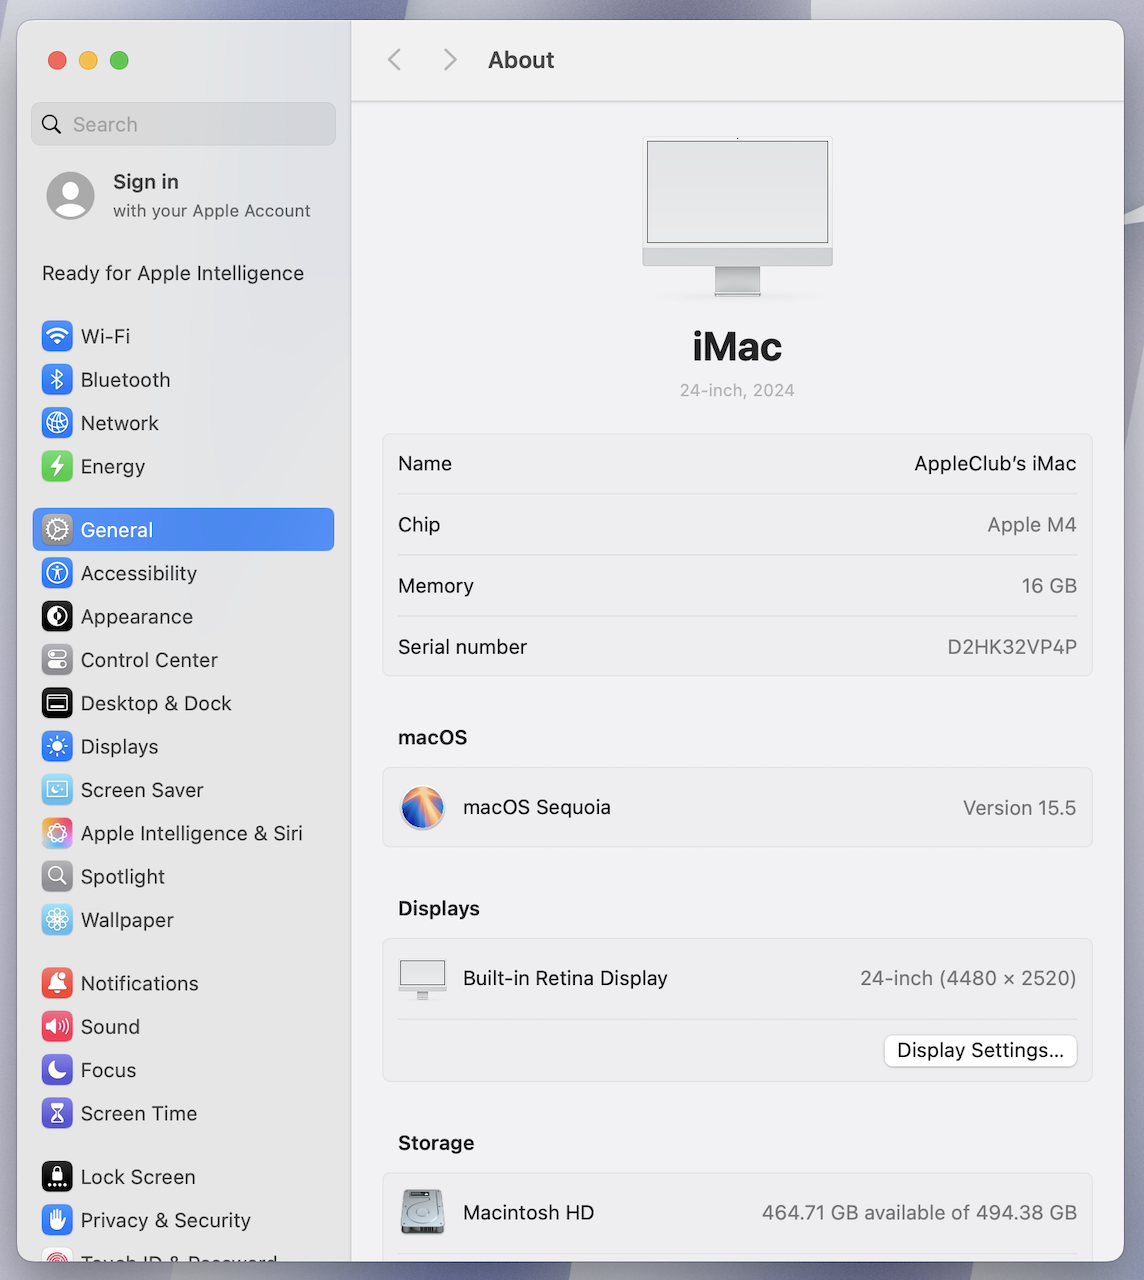This screenshot has width=1144, height=1280.
Task: Open the Displays sun icon
Action: [x=57, y=746]
